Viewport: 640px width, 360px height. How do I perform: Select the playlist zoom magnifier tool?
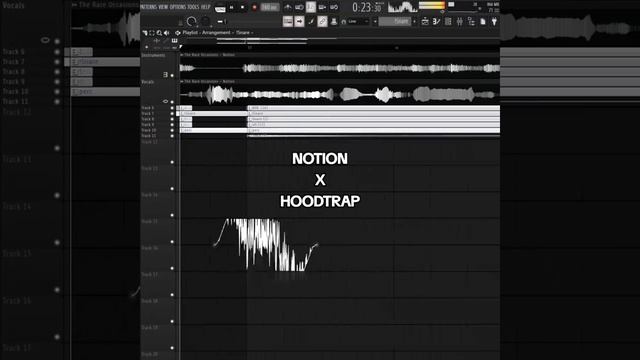tap(159, 33)
